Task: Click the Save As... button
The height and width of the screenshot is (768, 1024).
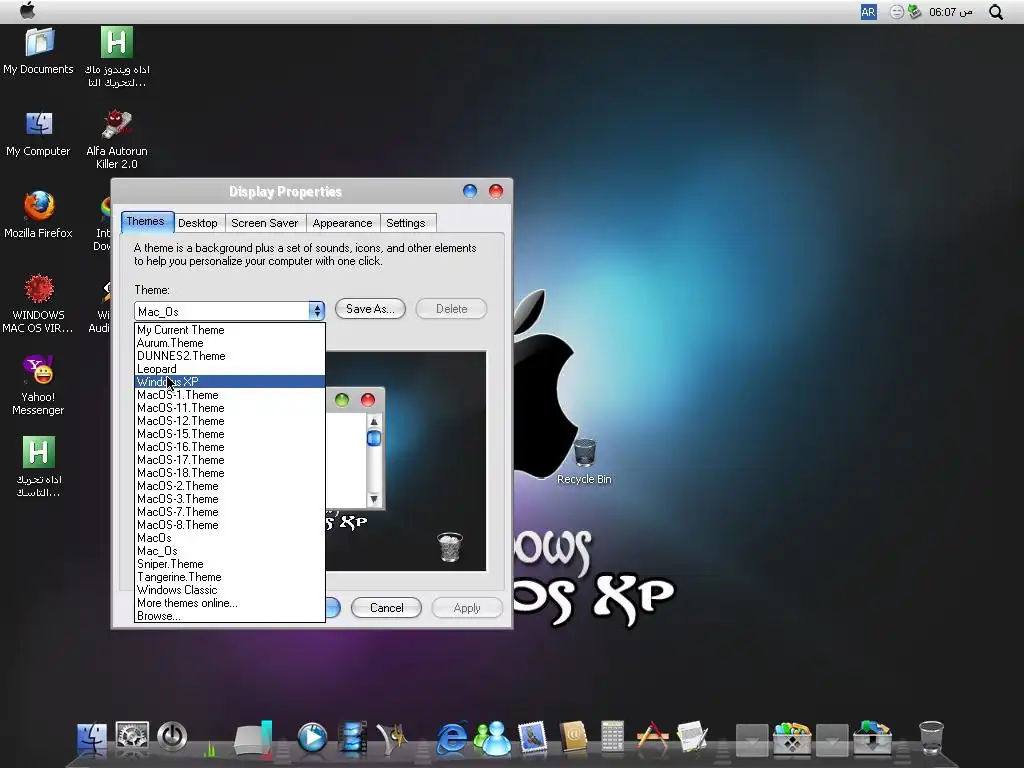Action: pyautogui.click(x=370, y=308)
